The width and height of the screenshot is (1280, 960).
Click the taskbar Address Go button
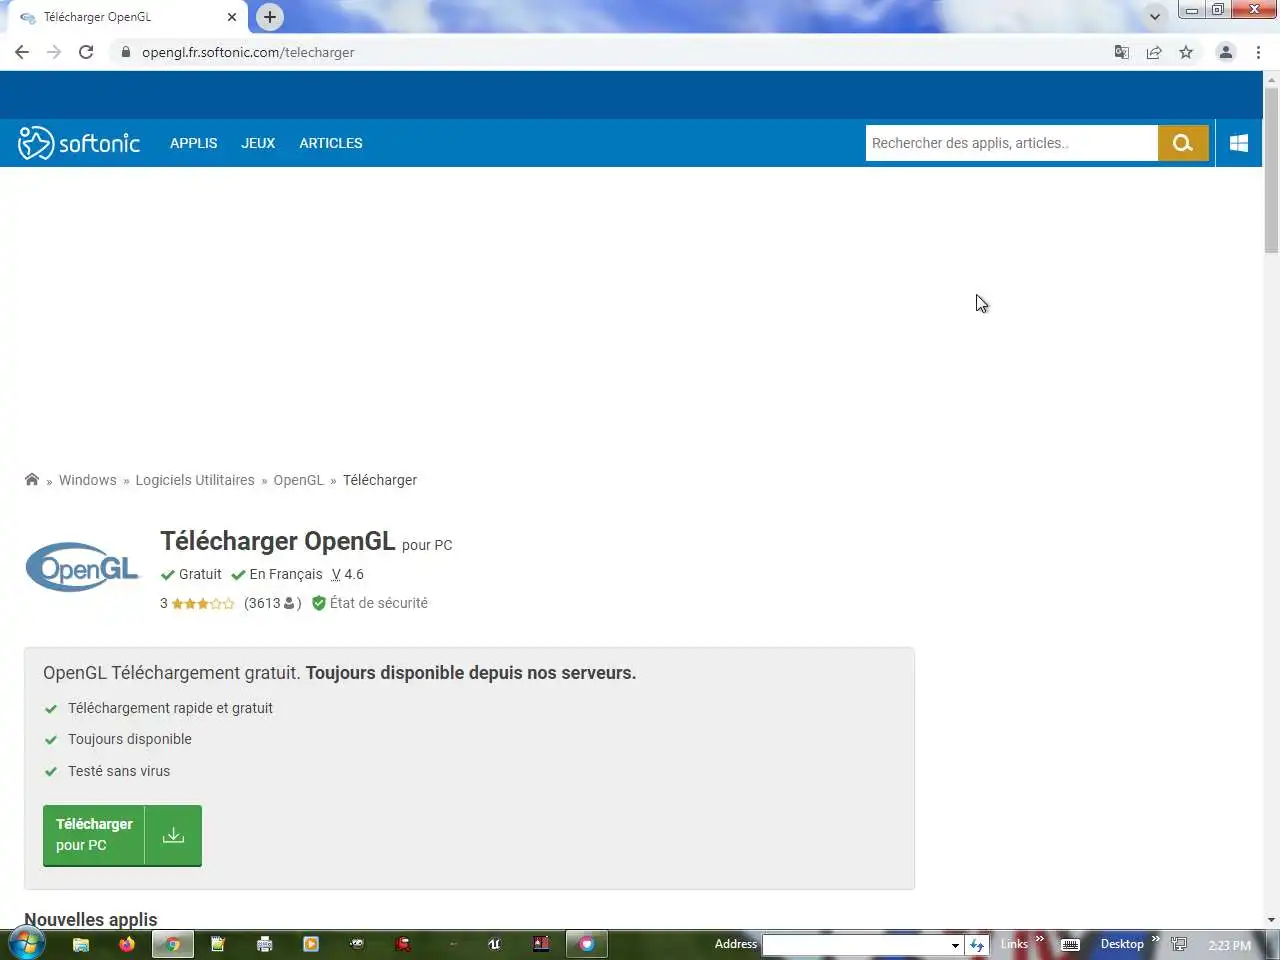coord(977,945)
